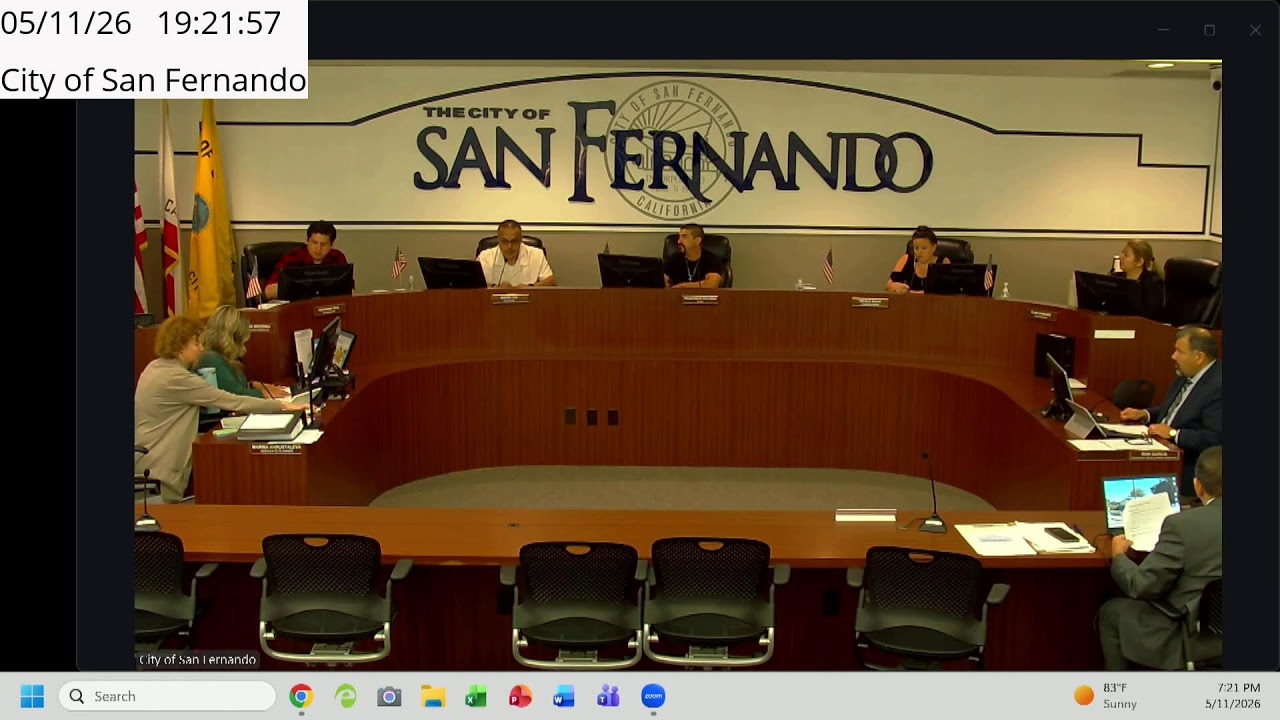The image size is (1280, 720).
Task: Open PowerPoint from the taskbar
Action: 520,696
